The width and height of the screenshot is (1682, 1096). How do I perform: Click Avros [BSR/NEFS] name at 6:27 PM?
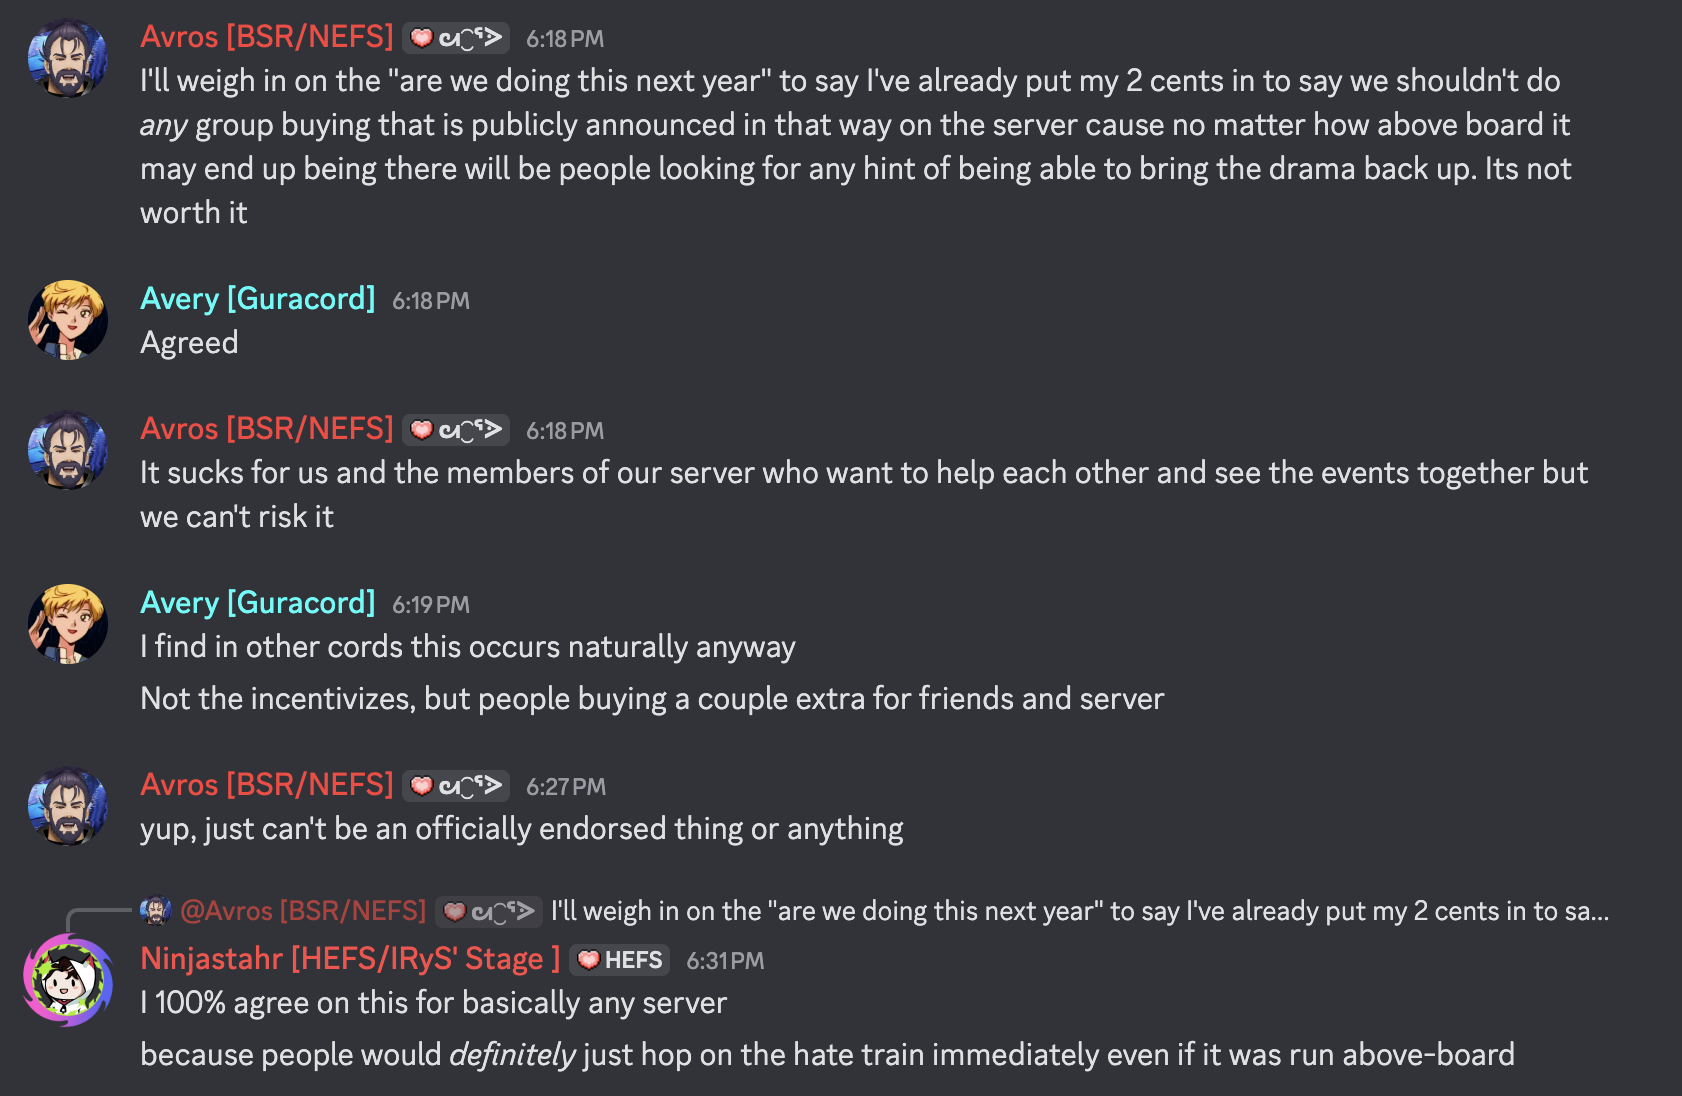pyautogui.click(x=266, y=785)
